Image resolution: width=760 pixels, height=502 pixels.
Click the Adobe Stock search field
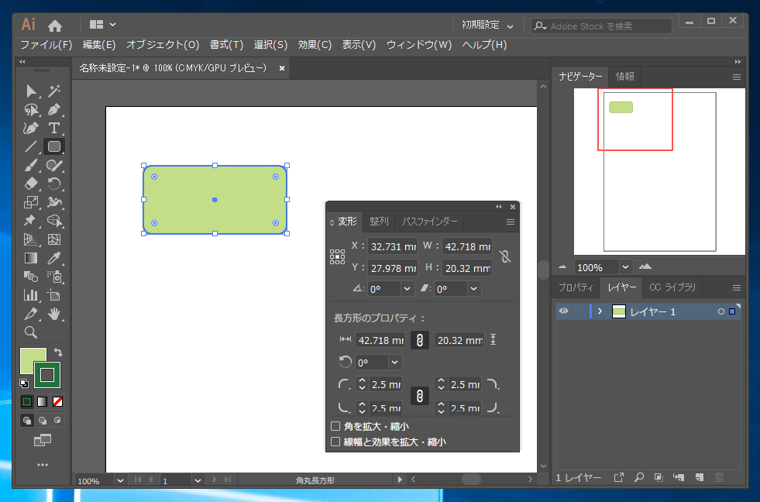tap(602, 26)
